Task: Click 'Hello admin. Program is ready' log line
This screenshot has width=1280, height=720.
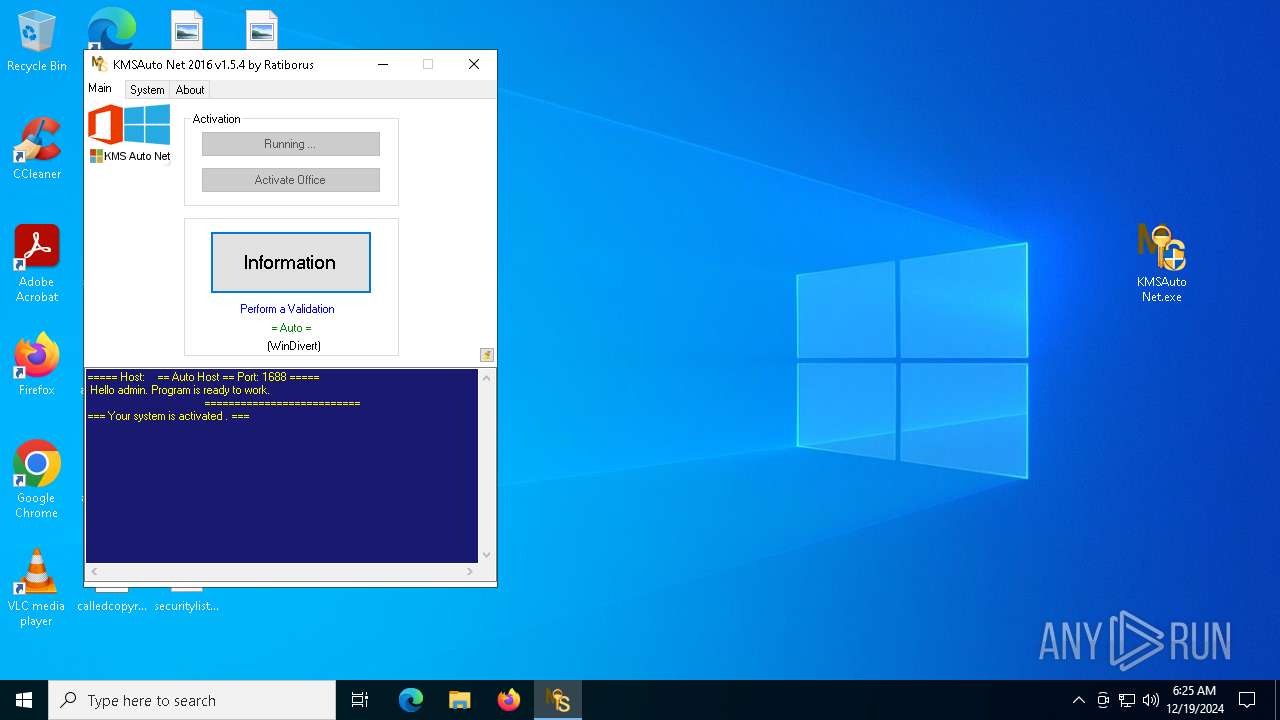Action: [179, 390]
